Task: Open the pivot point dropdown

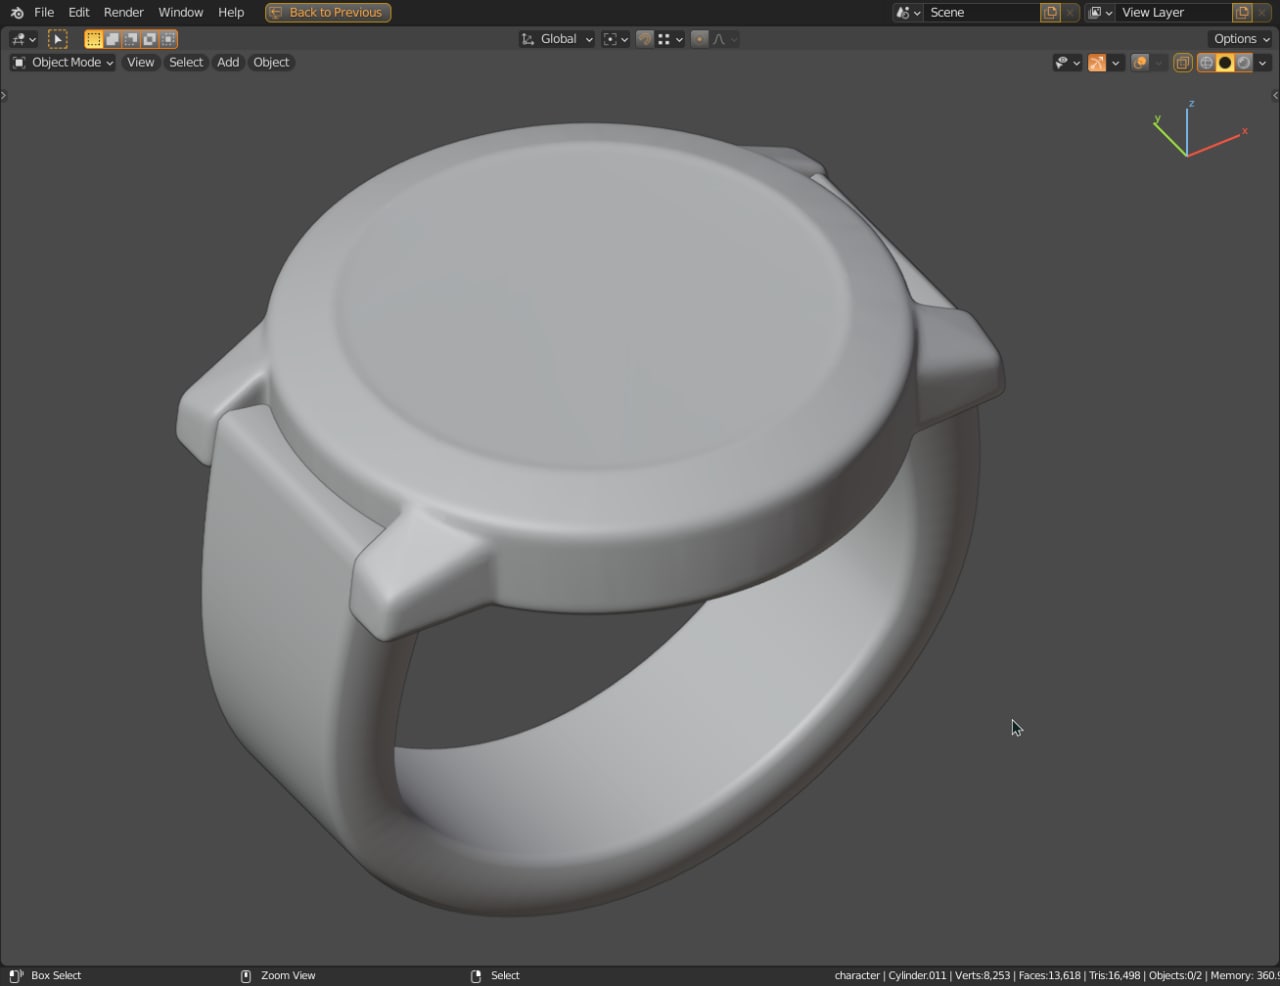Action: point(616,39)
